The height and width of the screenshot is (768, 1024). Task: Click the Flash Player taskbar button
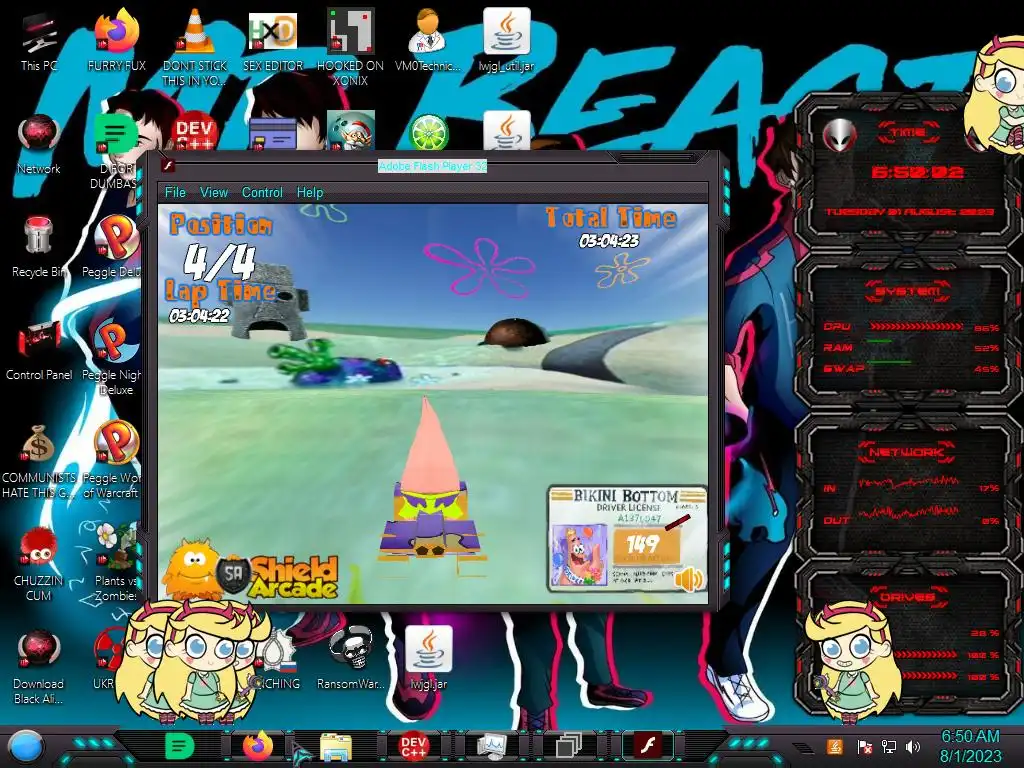click(647, 745)
